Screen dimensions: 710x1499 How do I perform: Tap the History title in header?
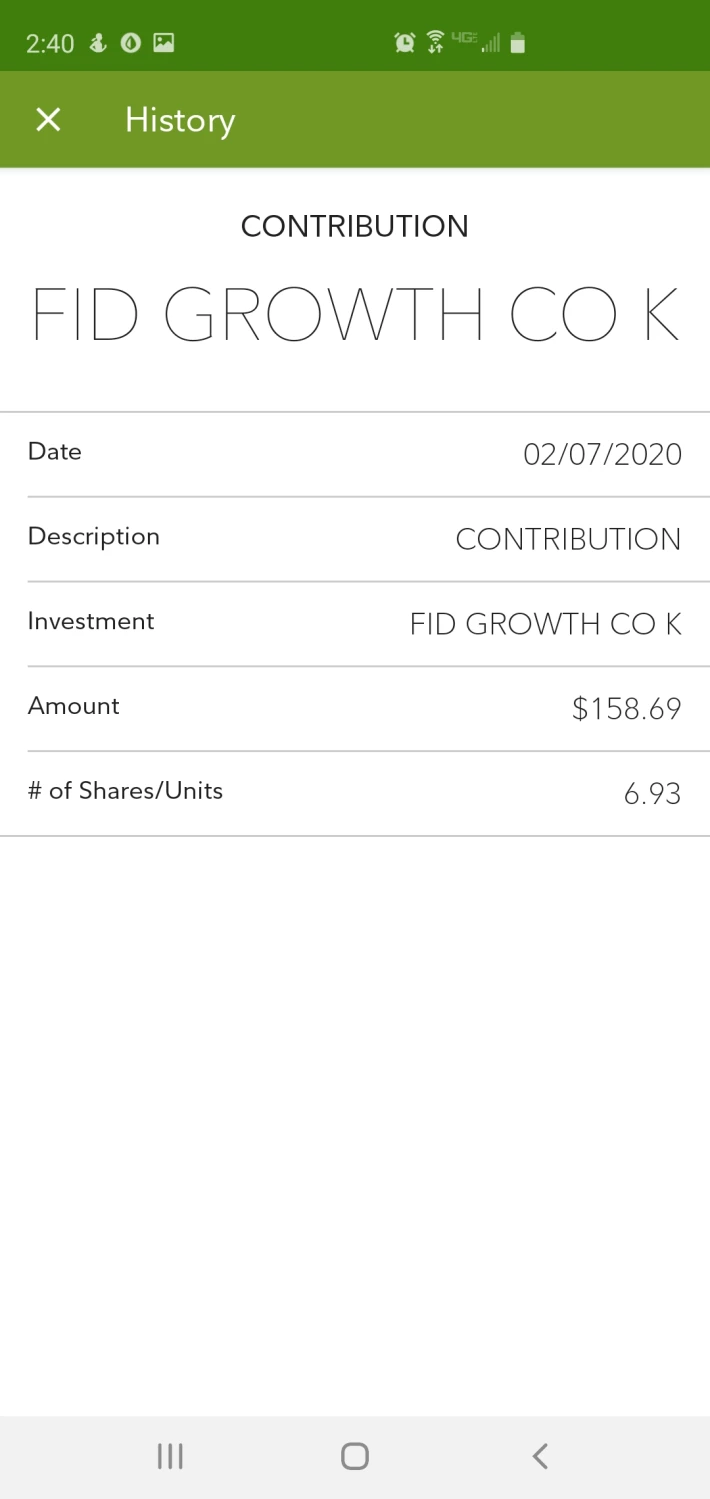point(180,120)
